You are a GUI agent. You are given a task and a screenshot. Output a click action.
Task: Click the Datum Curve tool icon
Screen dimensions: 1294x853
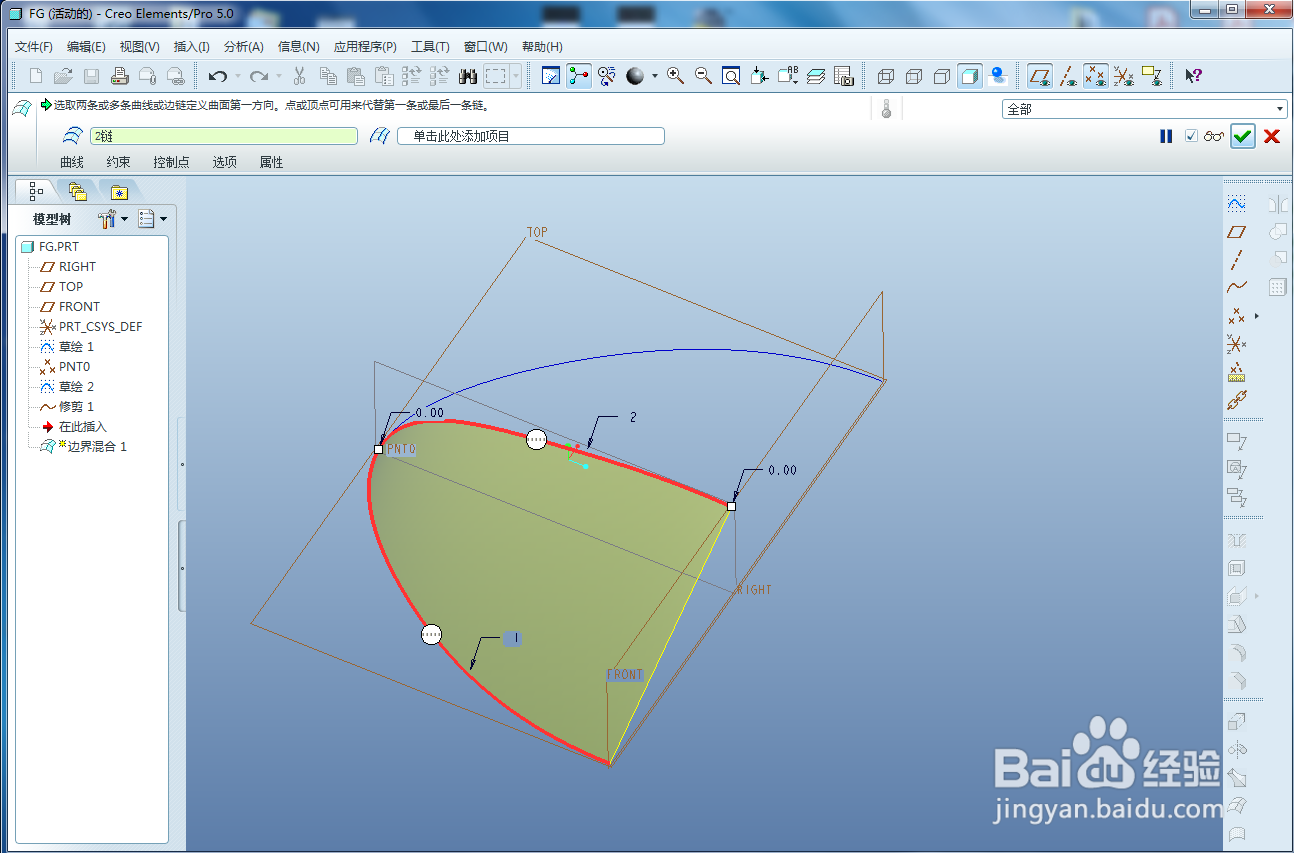(x=1237, y=288)
